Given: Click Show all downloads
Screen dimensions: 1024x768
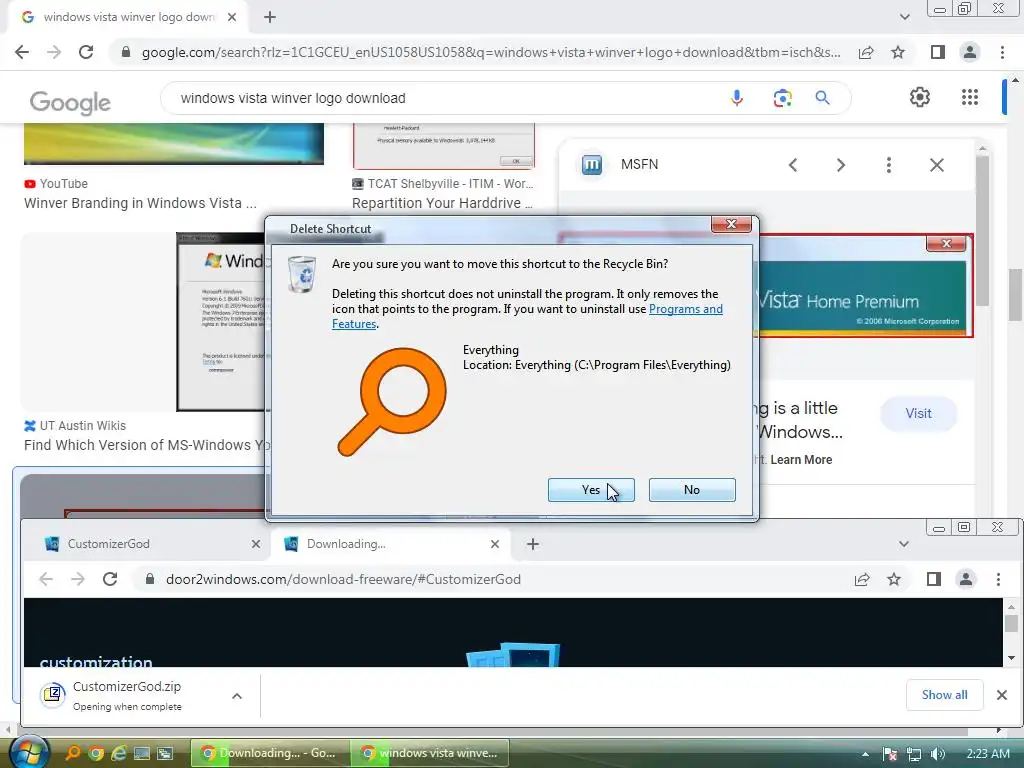Looking at the screenshot, I should click(x=944, y=695).
